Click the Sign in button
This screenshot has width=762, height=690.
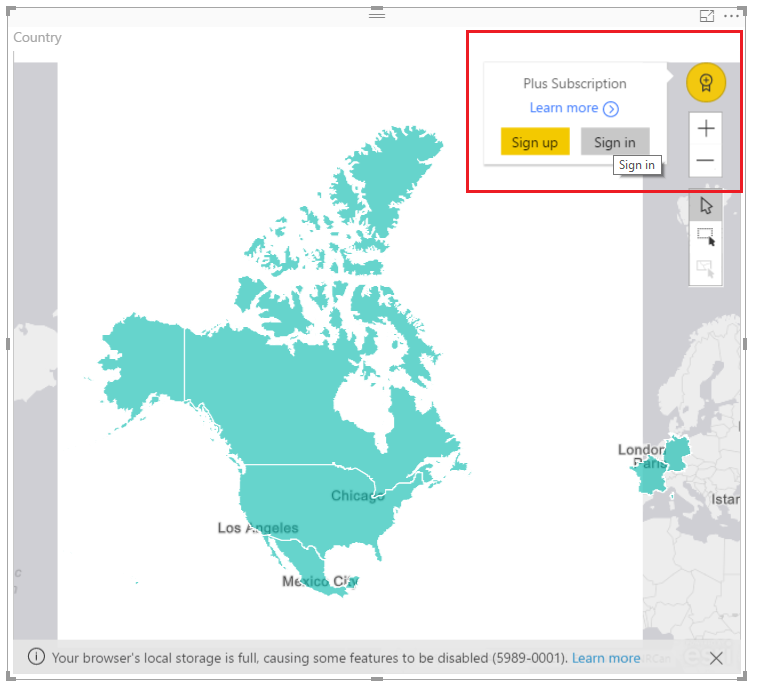615,142
